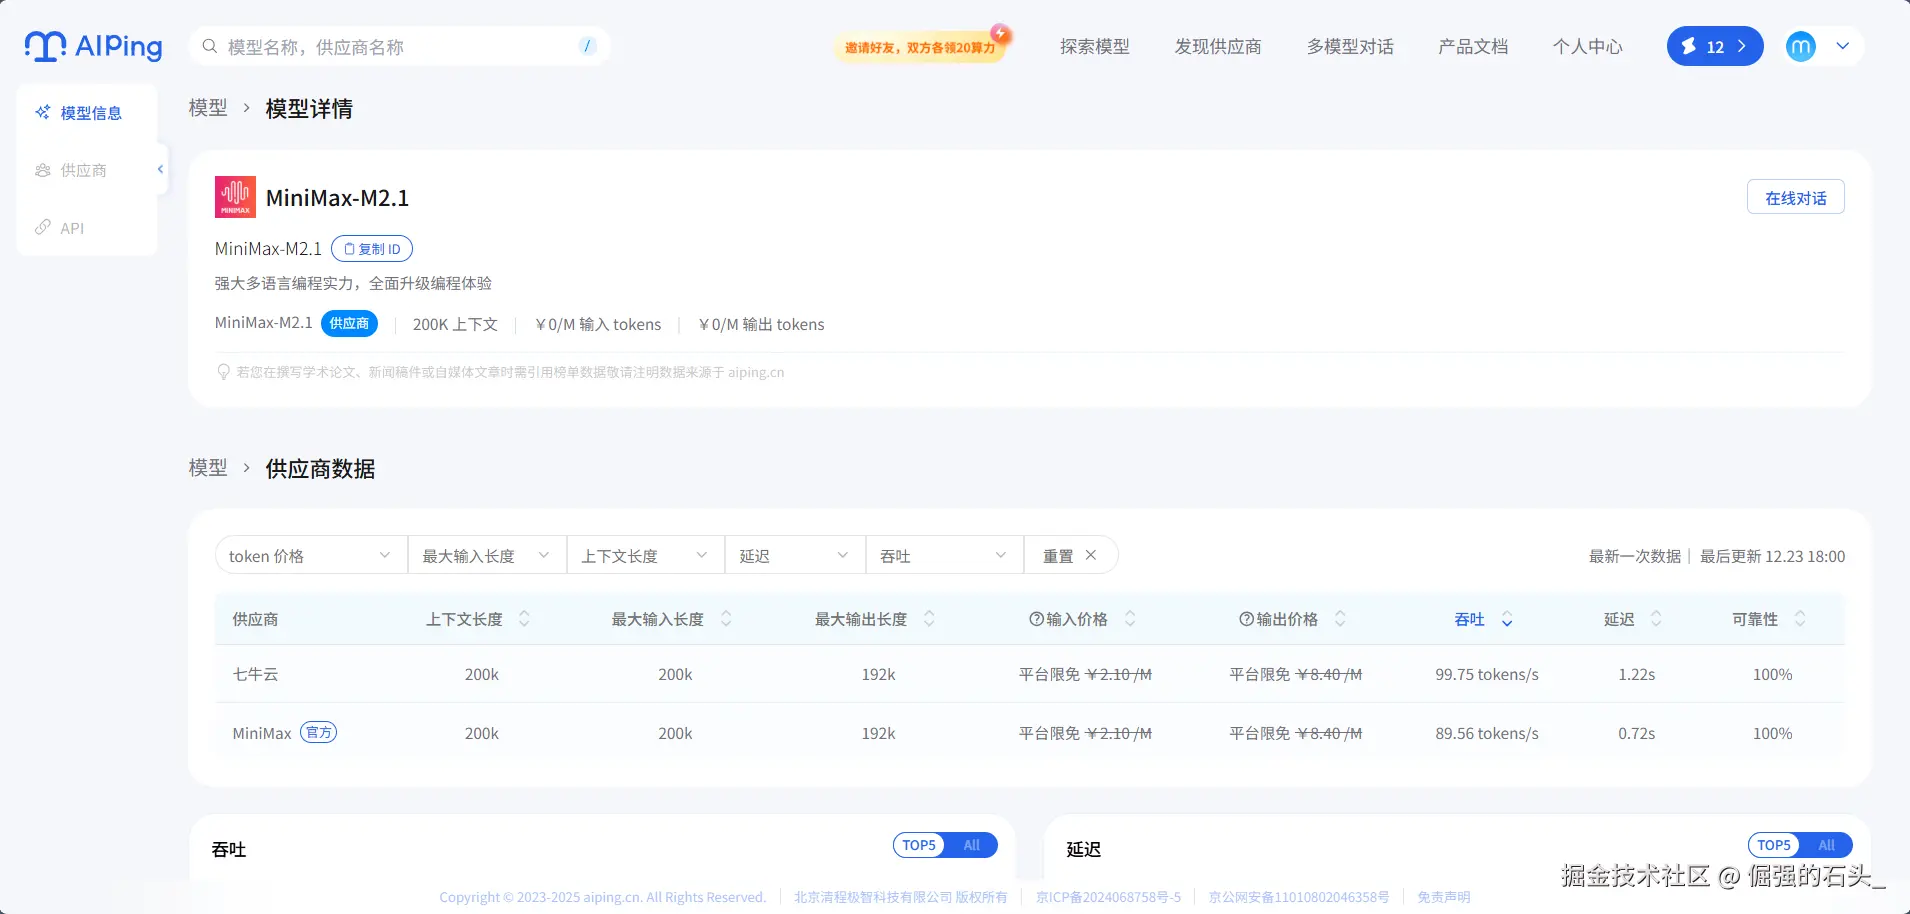Go to 模型 breadcrumb above 模型详情
1910x914 pixels.
pos(208,108)
